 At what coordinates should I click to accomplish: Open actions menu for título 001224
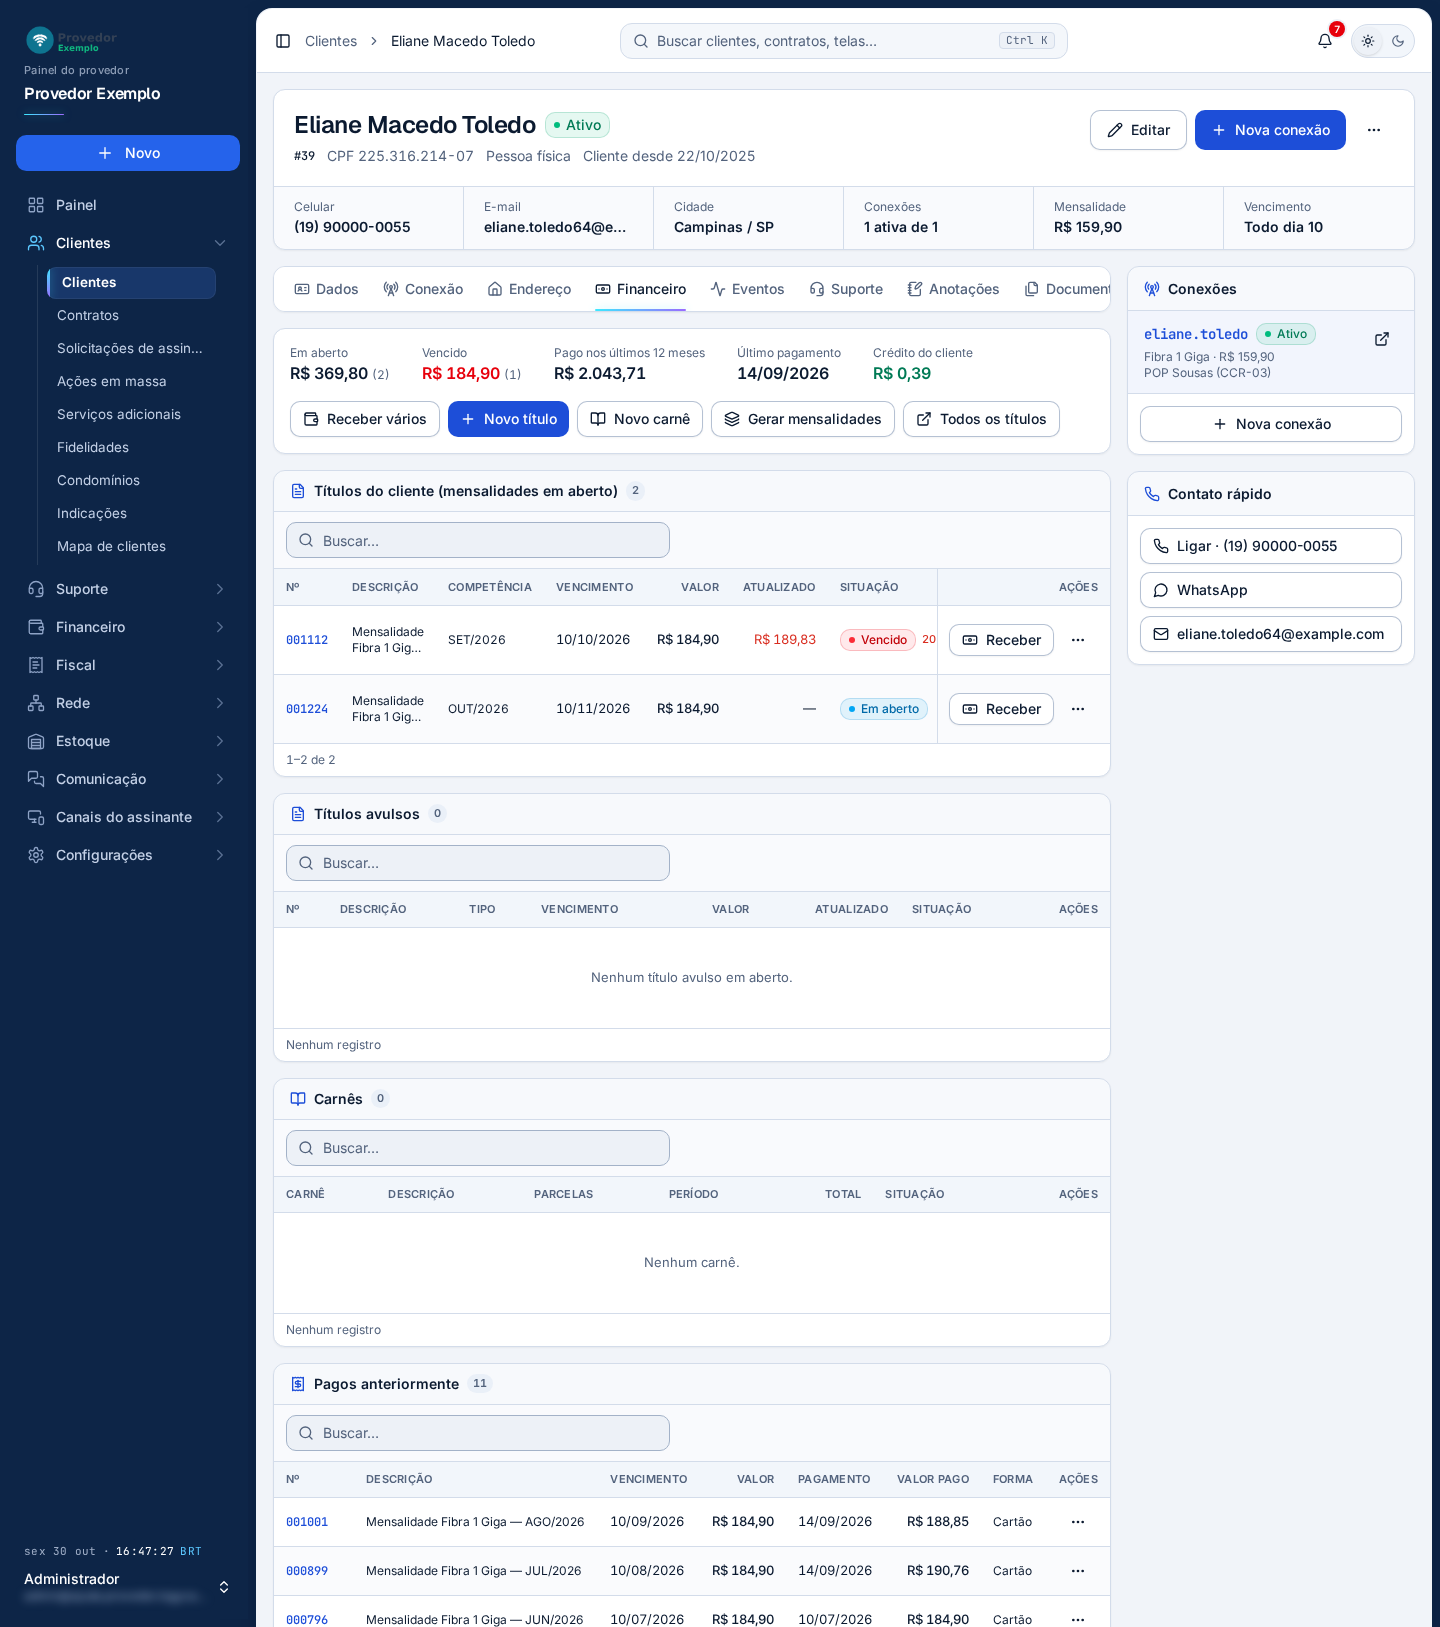[x=1078, y=709]
